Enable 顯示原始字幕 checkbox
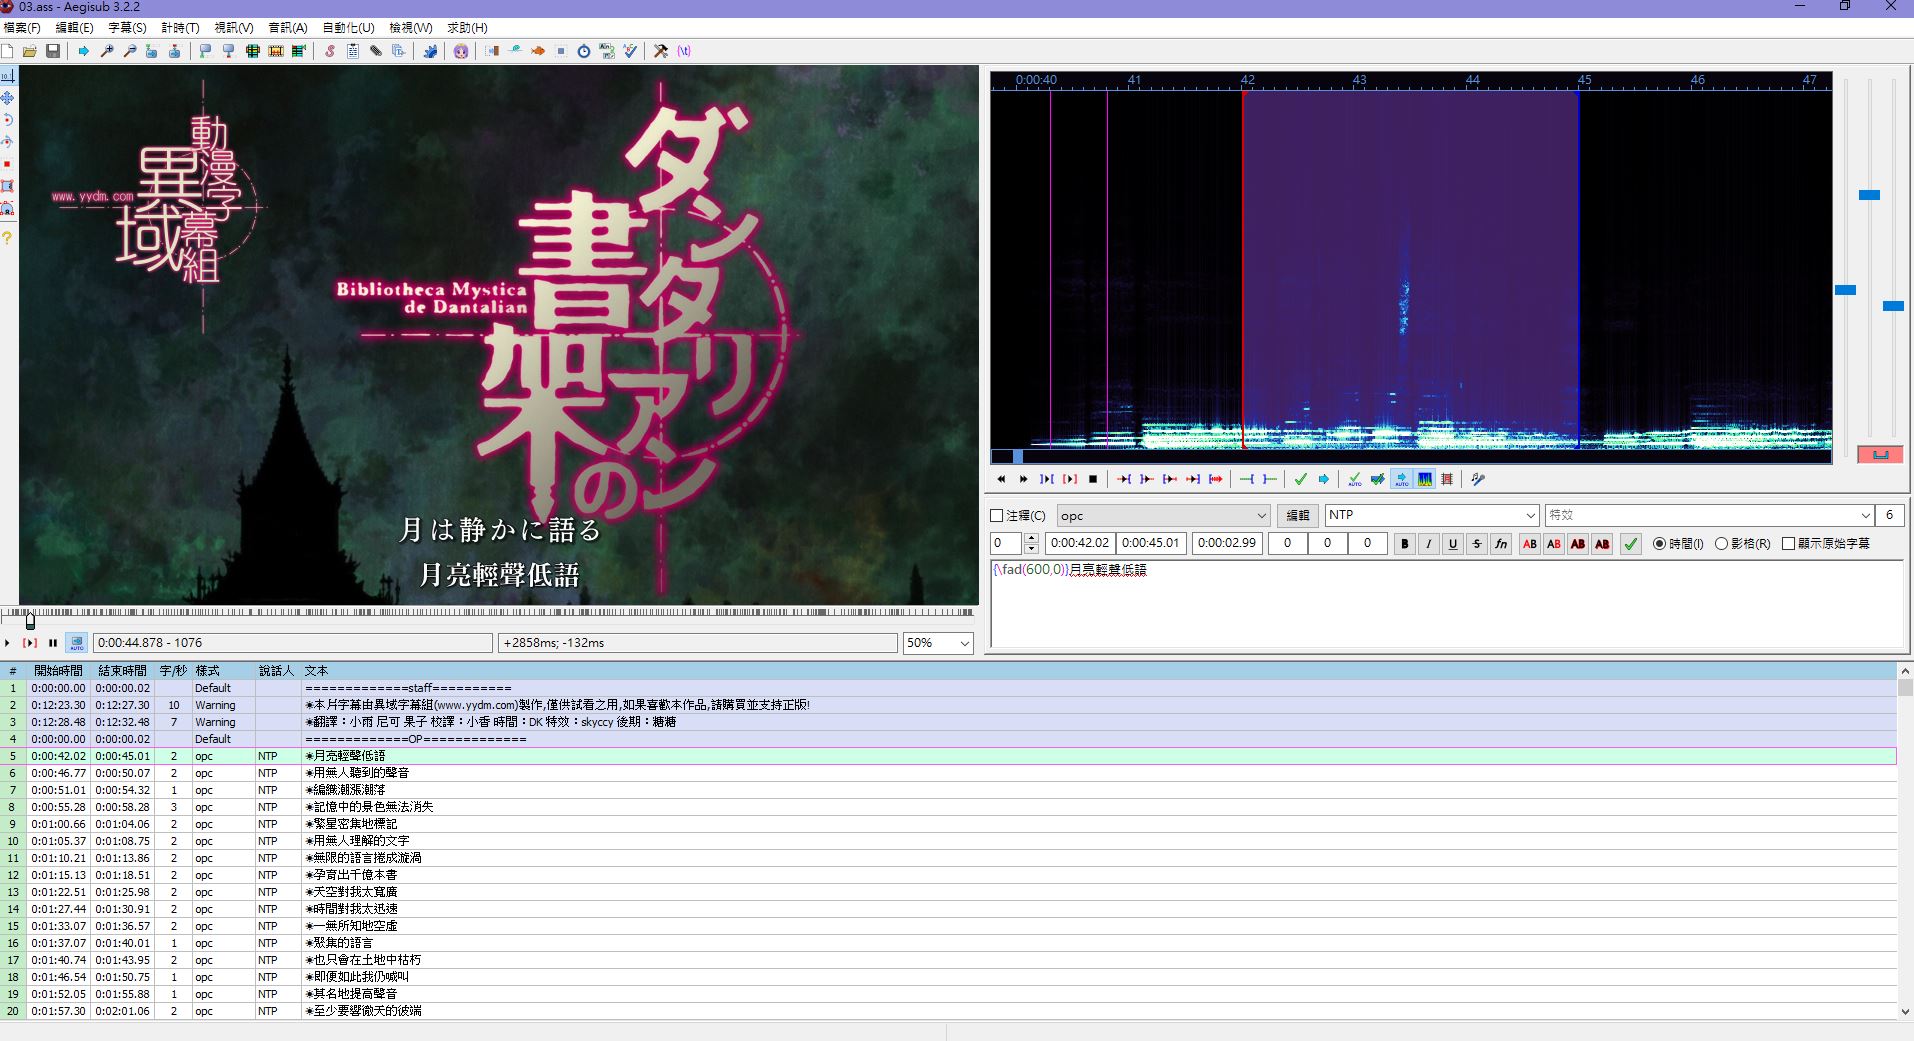This screenshot has width=1914, height=1041. [x=1788, y=544]
